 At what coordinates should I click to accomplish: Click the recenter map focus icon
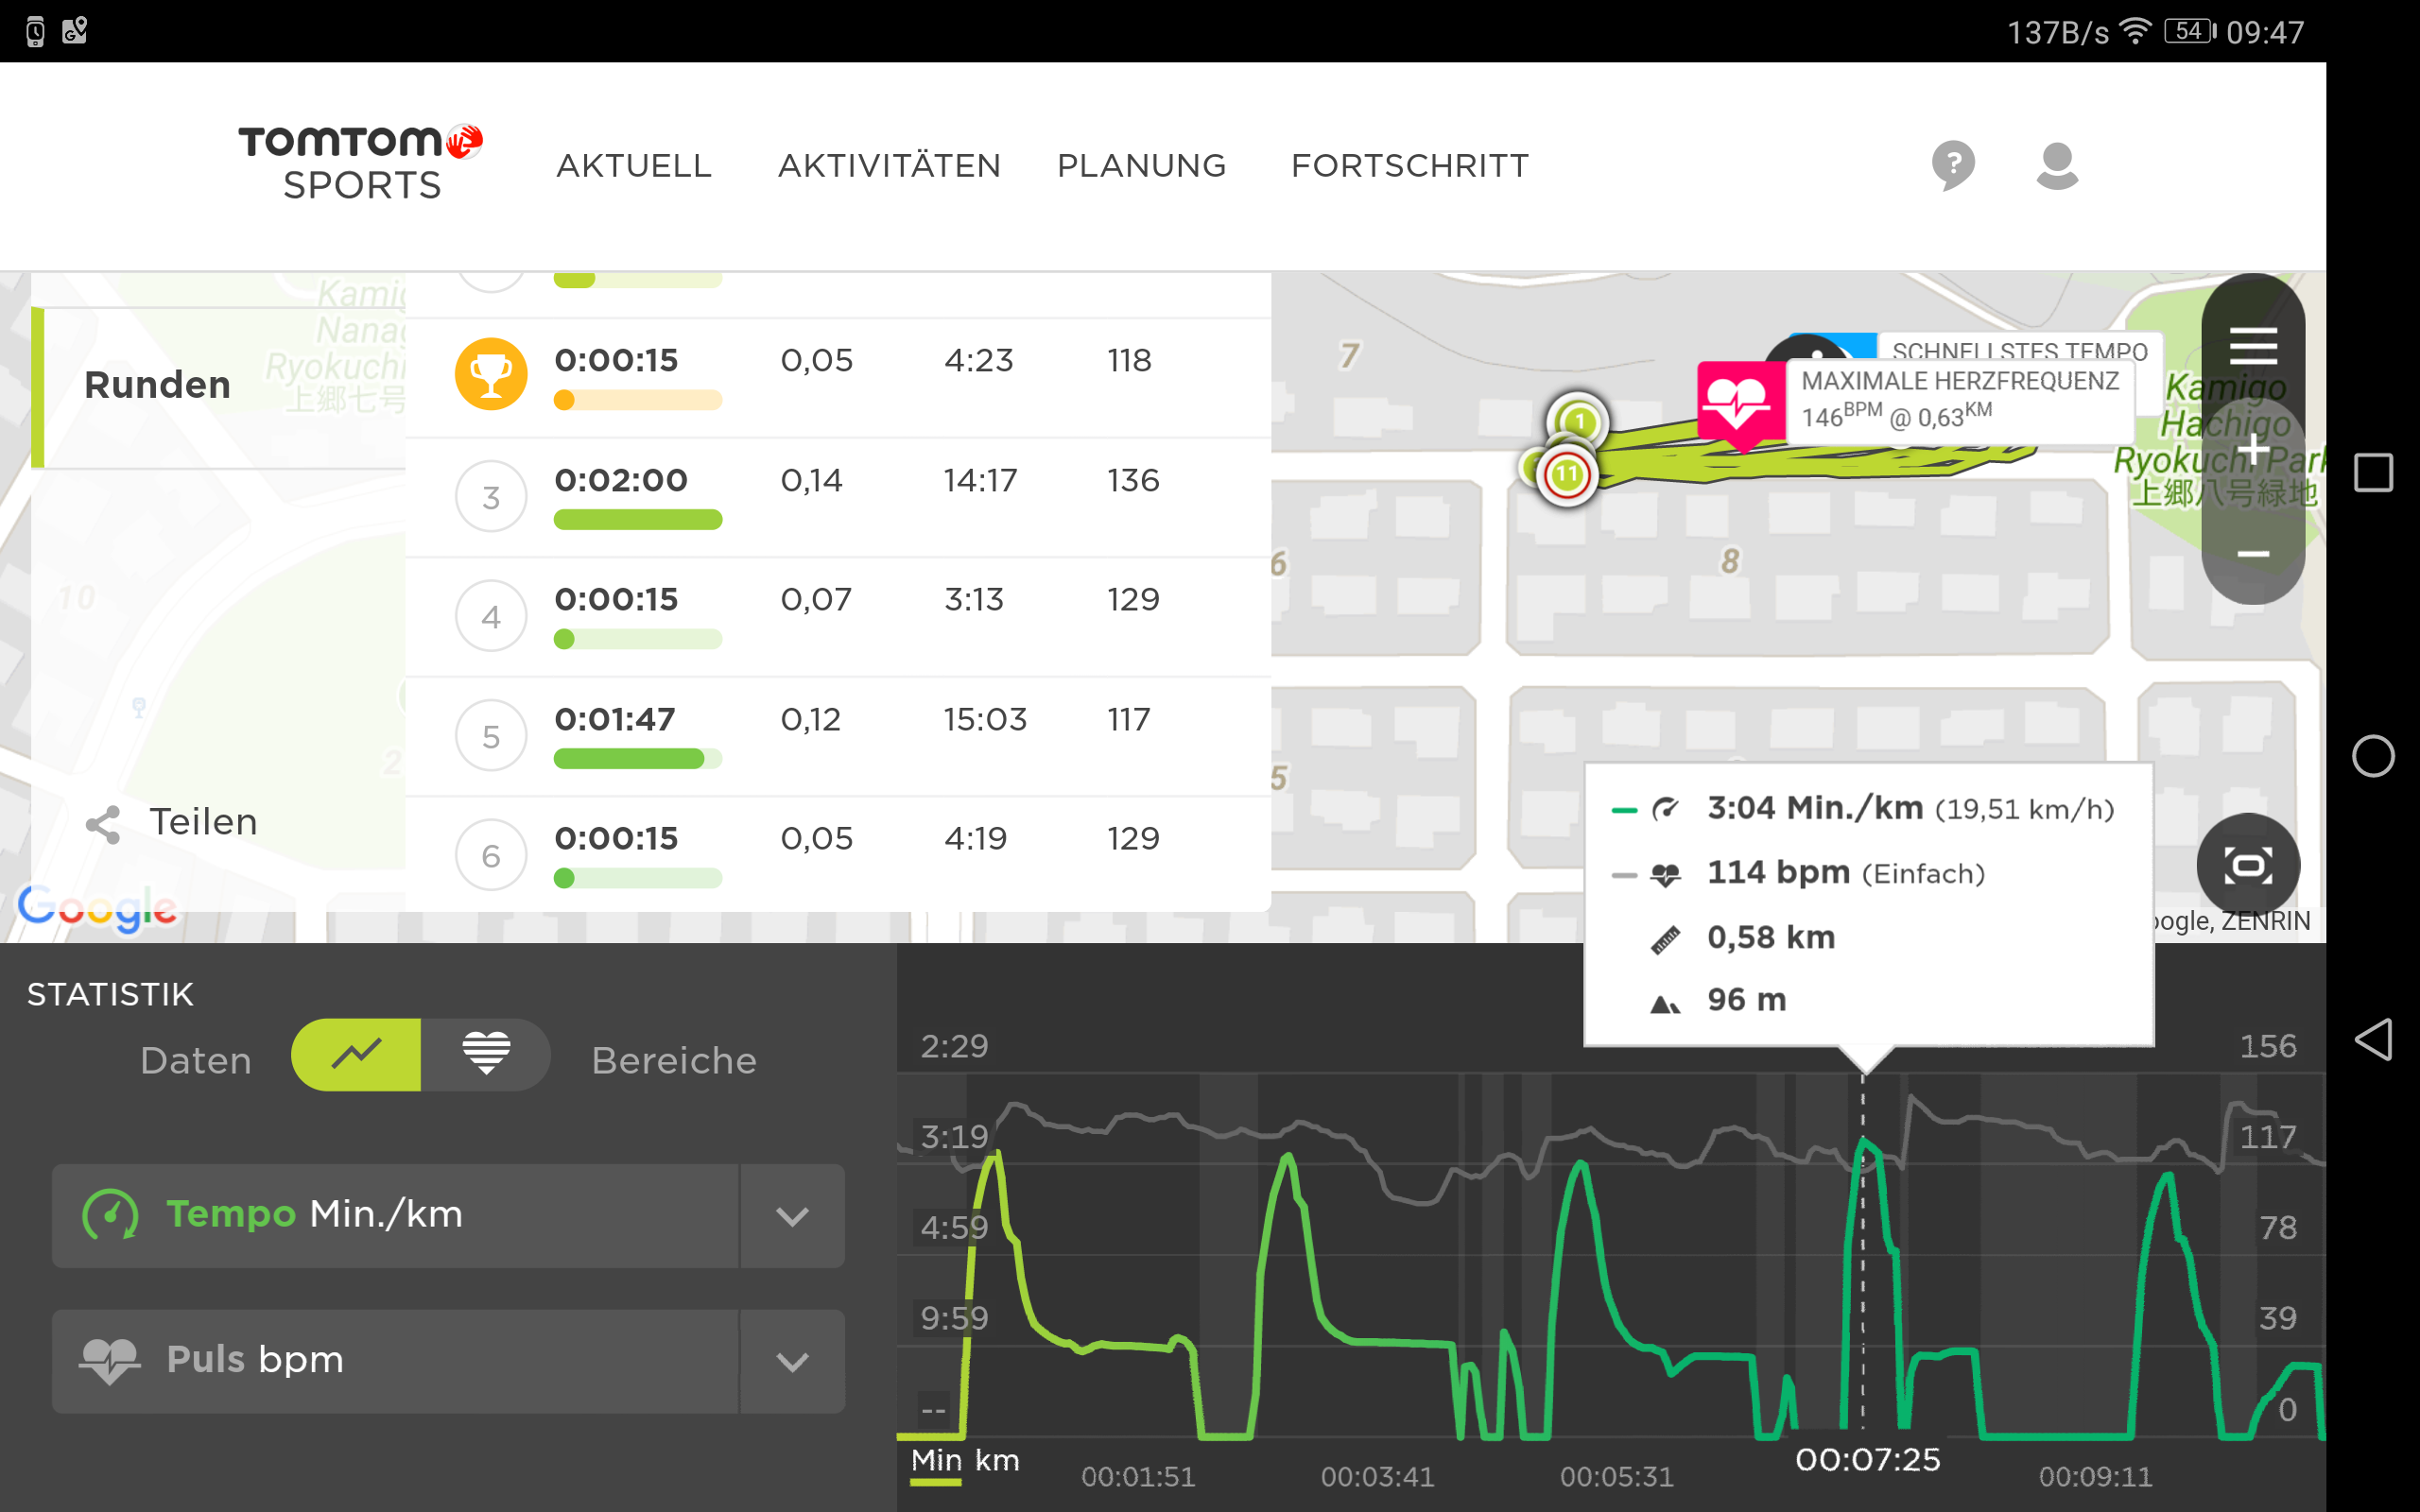pyautogui.click(x=2248, y=865)
